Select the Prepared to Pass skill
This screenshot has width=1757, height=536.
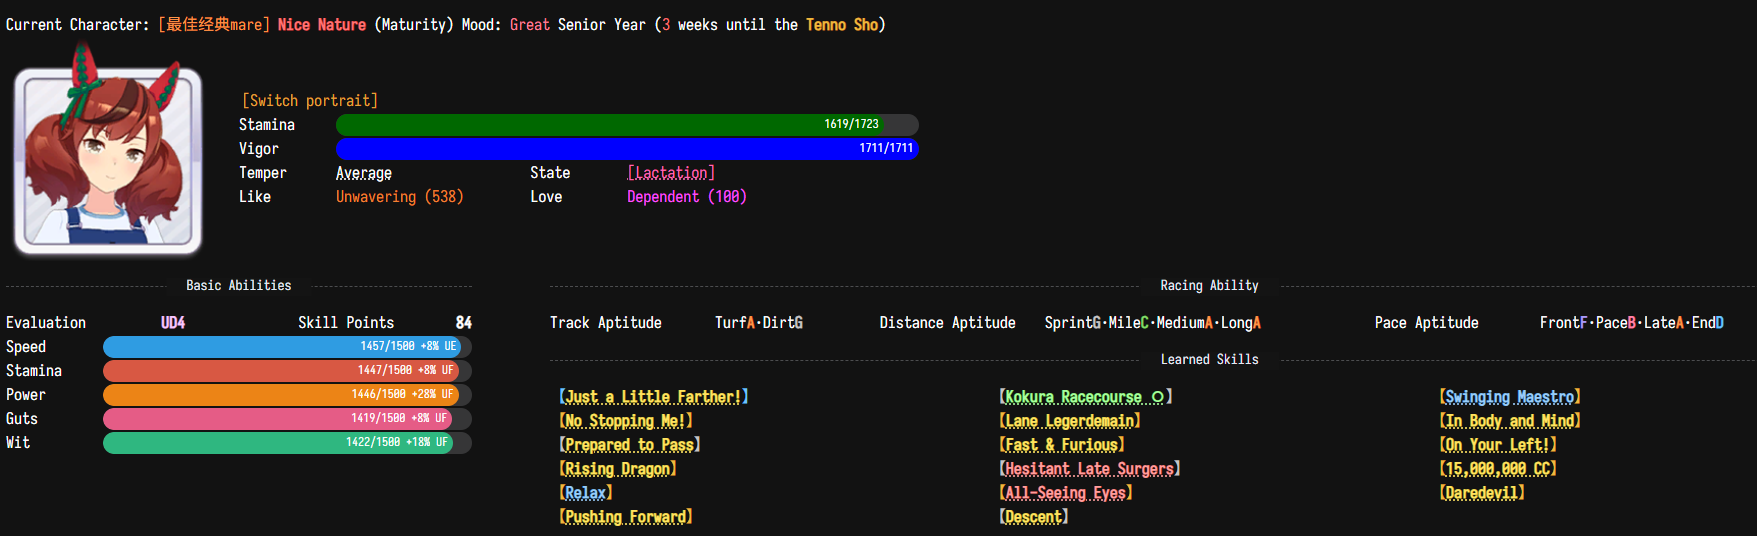coord(630,445)
